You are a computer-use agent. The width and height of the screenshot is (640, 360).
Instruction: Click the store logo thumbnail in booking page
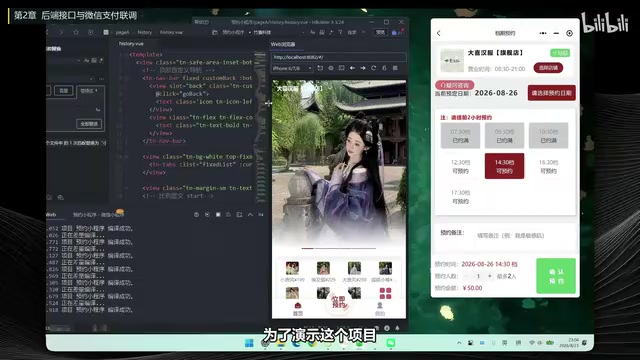tap(452, 60)
